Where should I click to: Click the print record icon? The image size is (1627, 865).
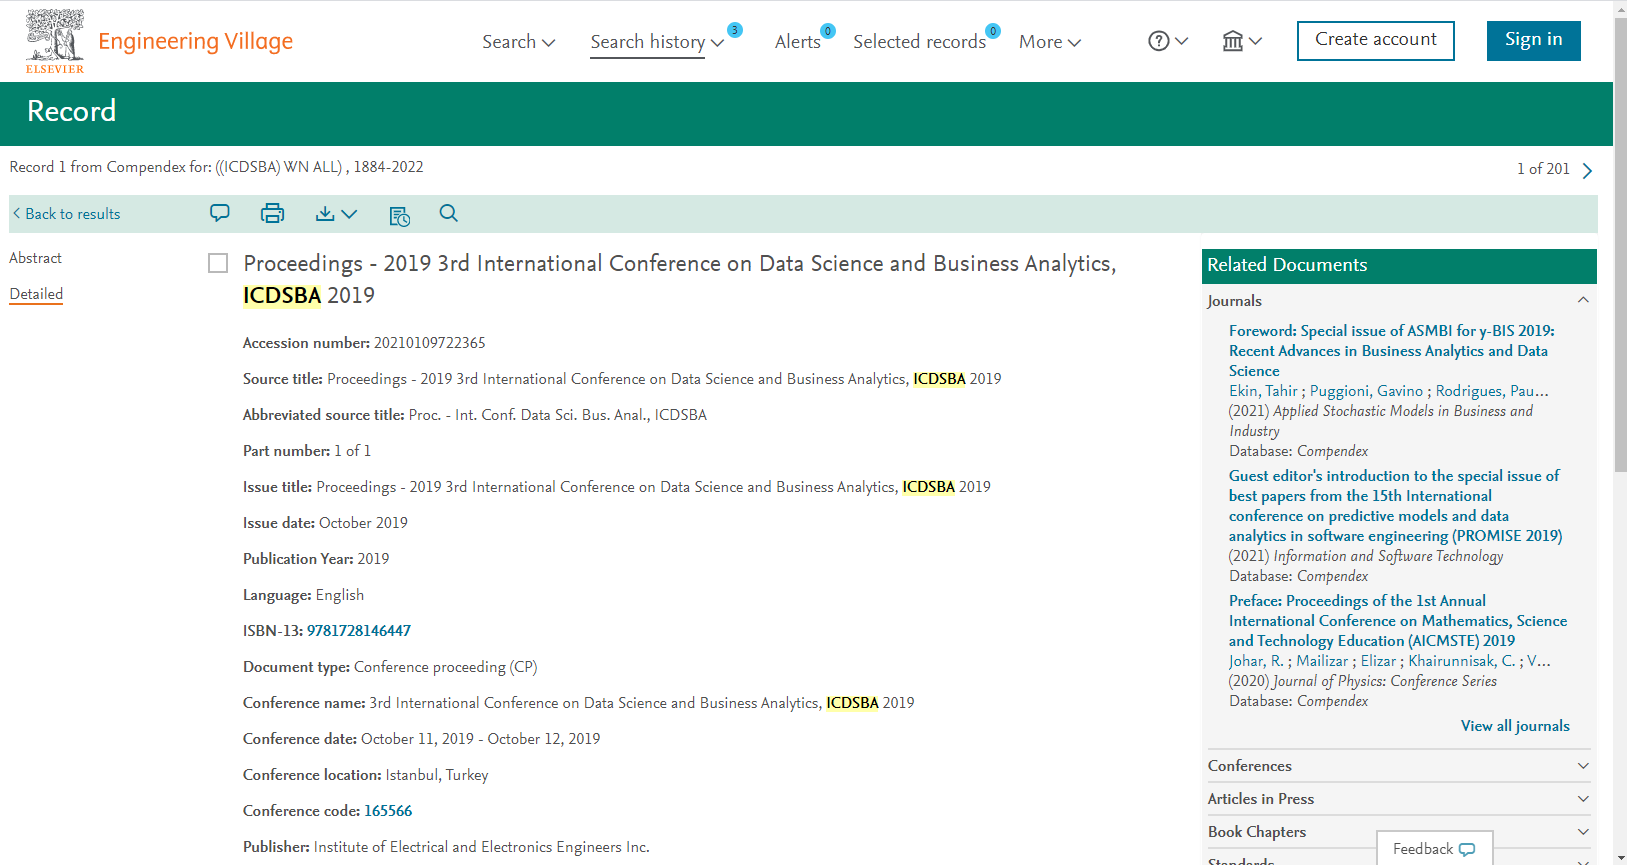click(x=272, y=213)
